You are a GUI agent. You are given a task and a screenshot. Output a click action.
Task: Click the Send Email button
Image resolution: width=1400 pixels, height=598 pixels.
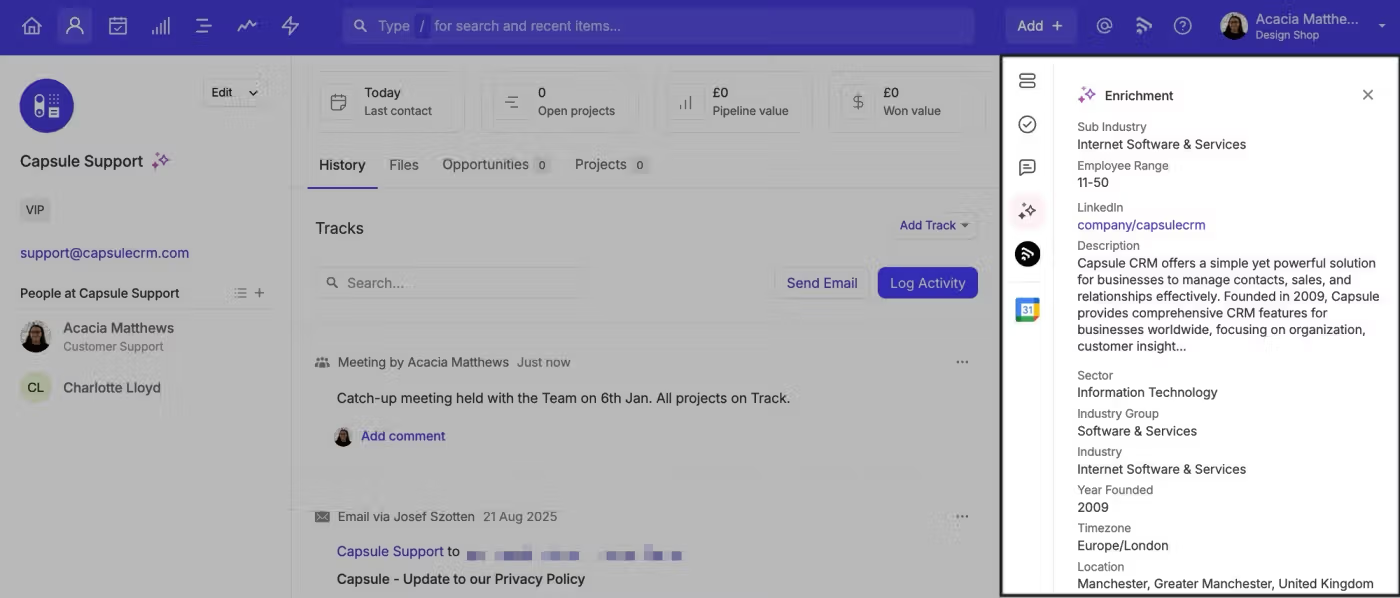(822, 283)
